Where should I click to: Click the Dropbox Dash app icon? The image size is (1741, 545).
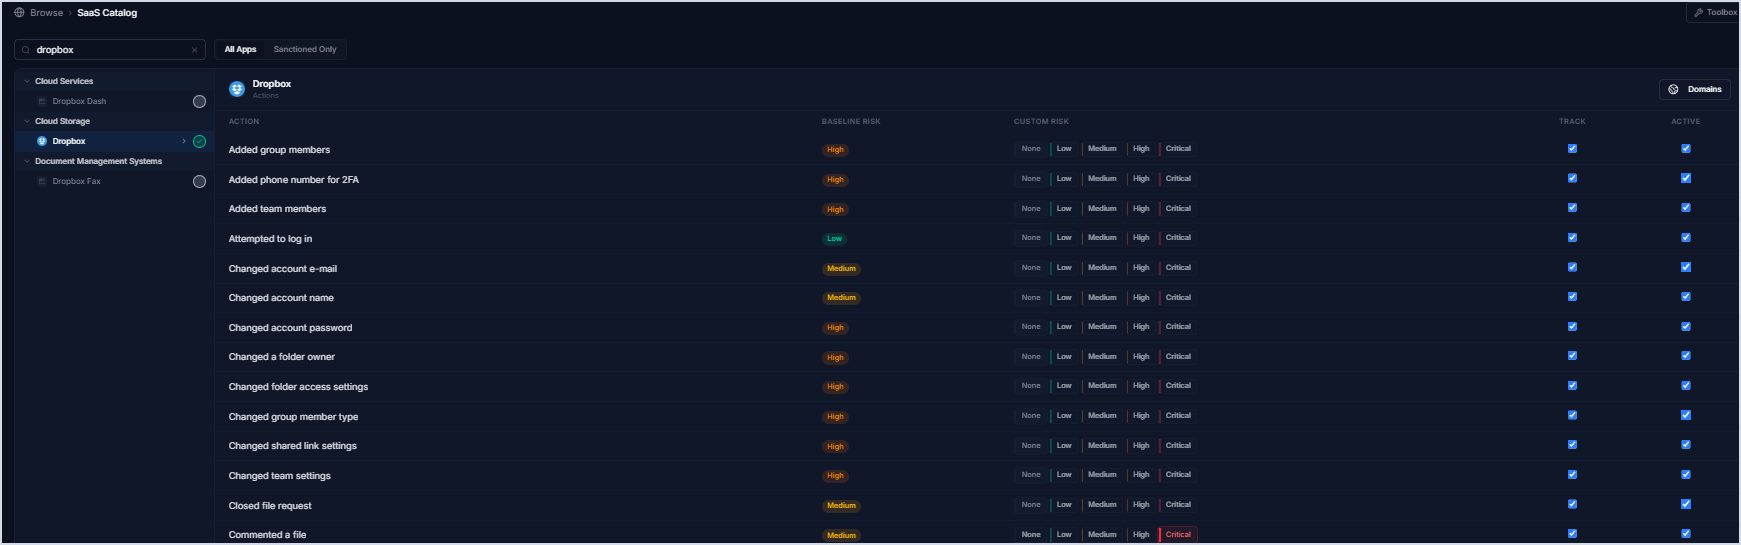tap(42, 101)
